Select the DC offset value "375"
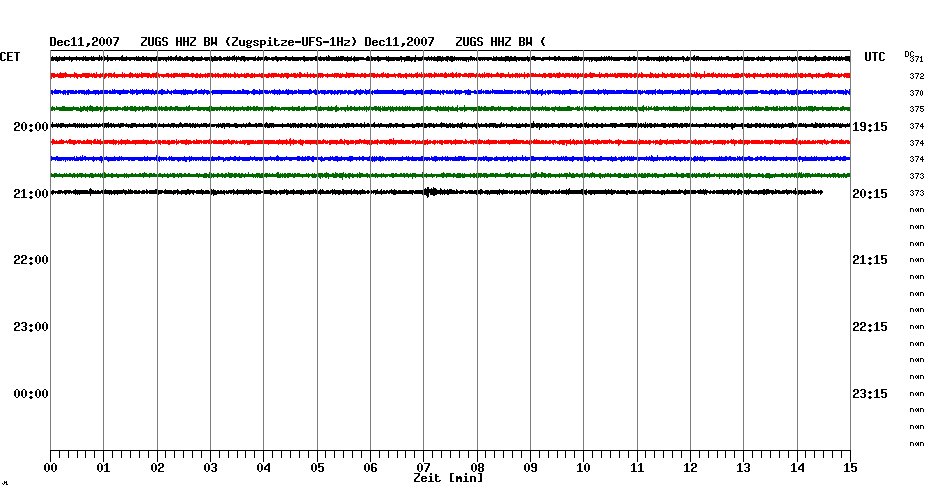Image resolution: width=930 pixels, height=494 pixels. pyautogui.click(x=917, y=110)
